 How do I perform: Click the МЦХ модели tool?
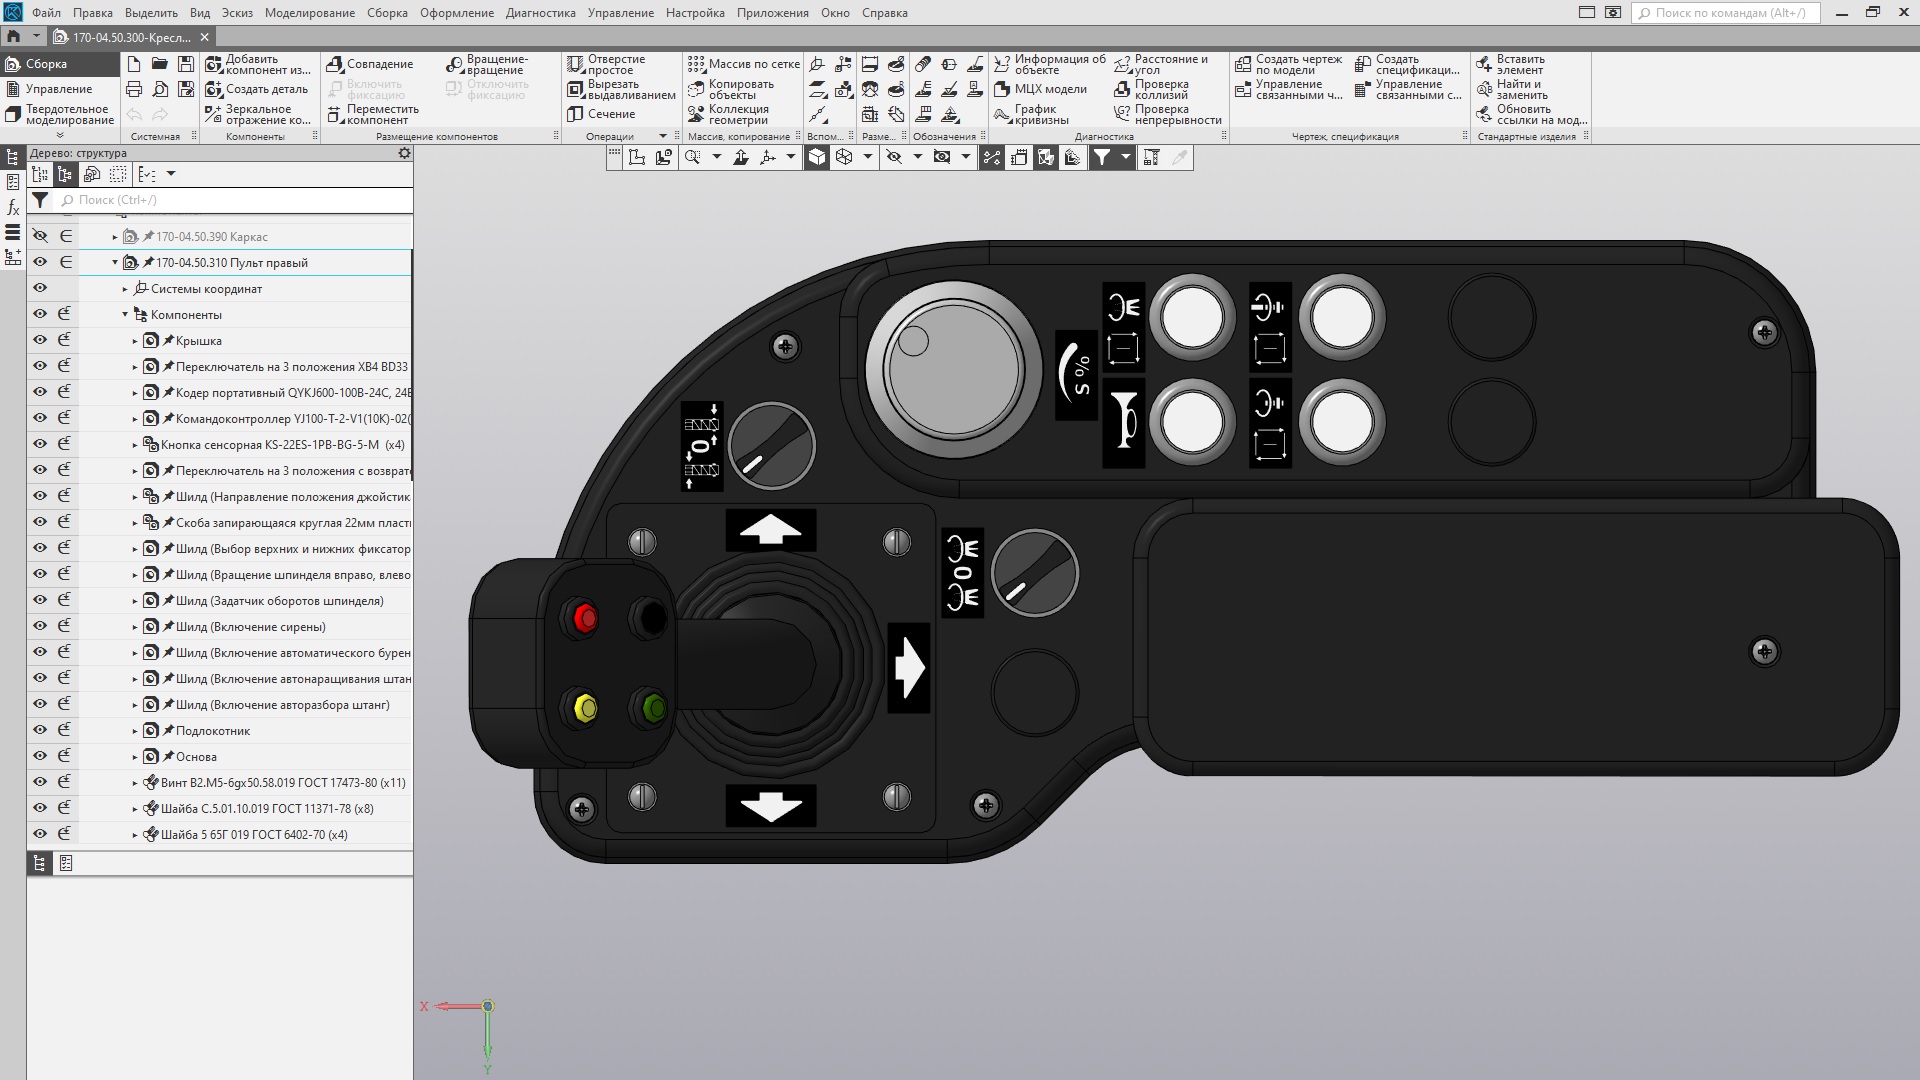[x=1040, y=89]
